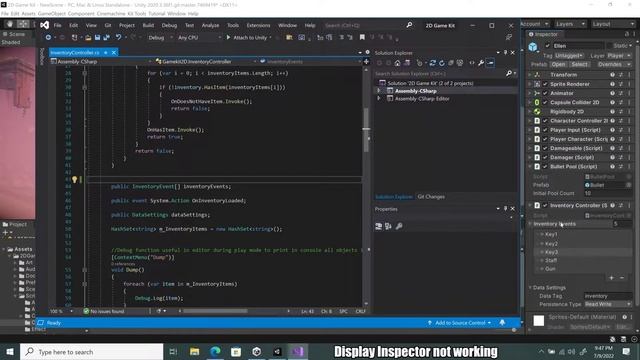Click the wrench Properties icon in Solution Explorer
640x360 pixels.
481,63
